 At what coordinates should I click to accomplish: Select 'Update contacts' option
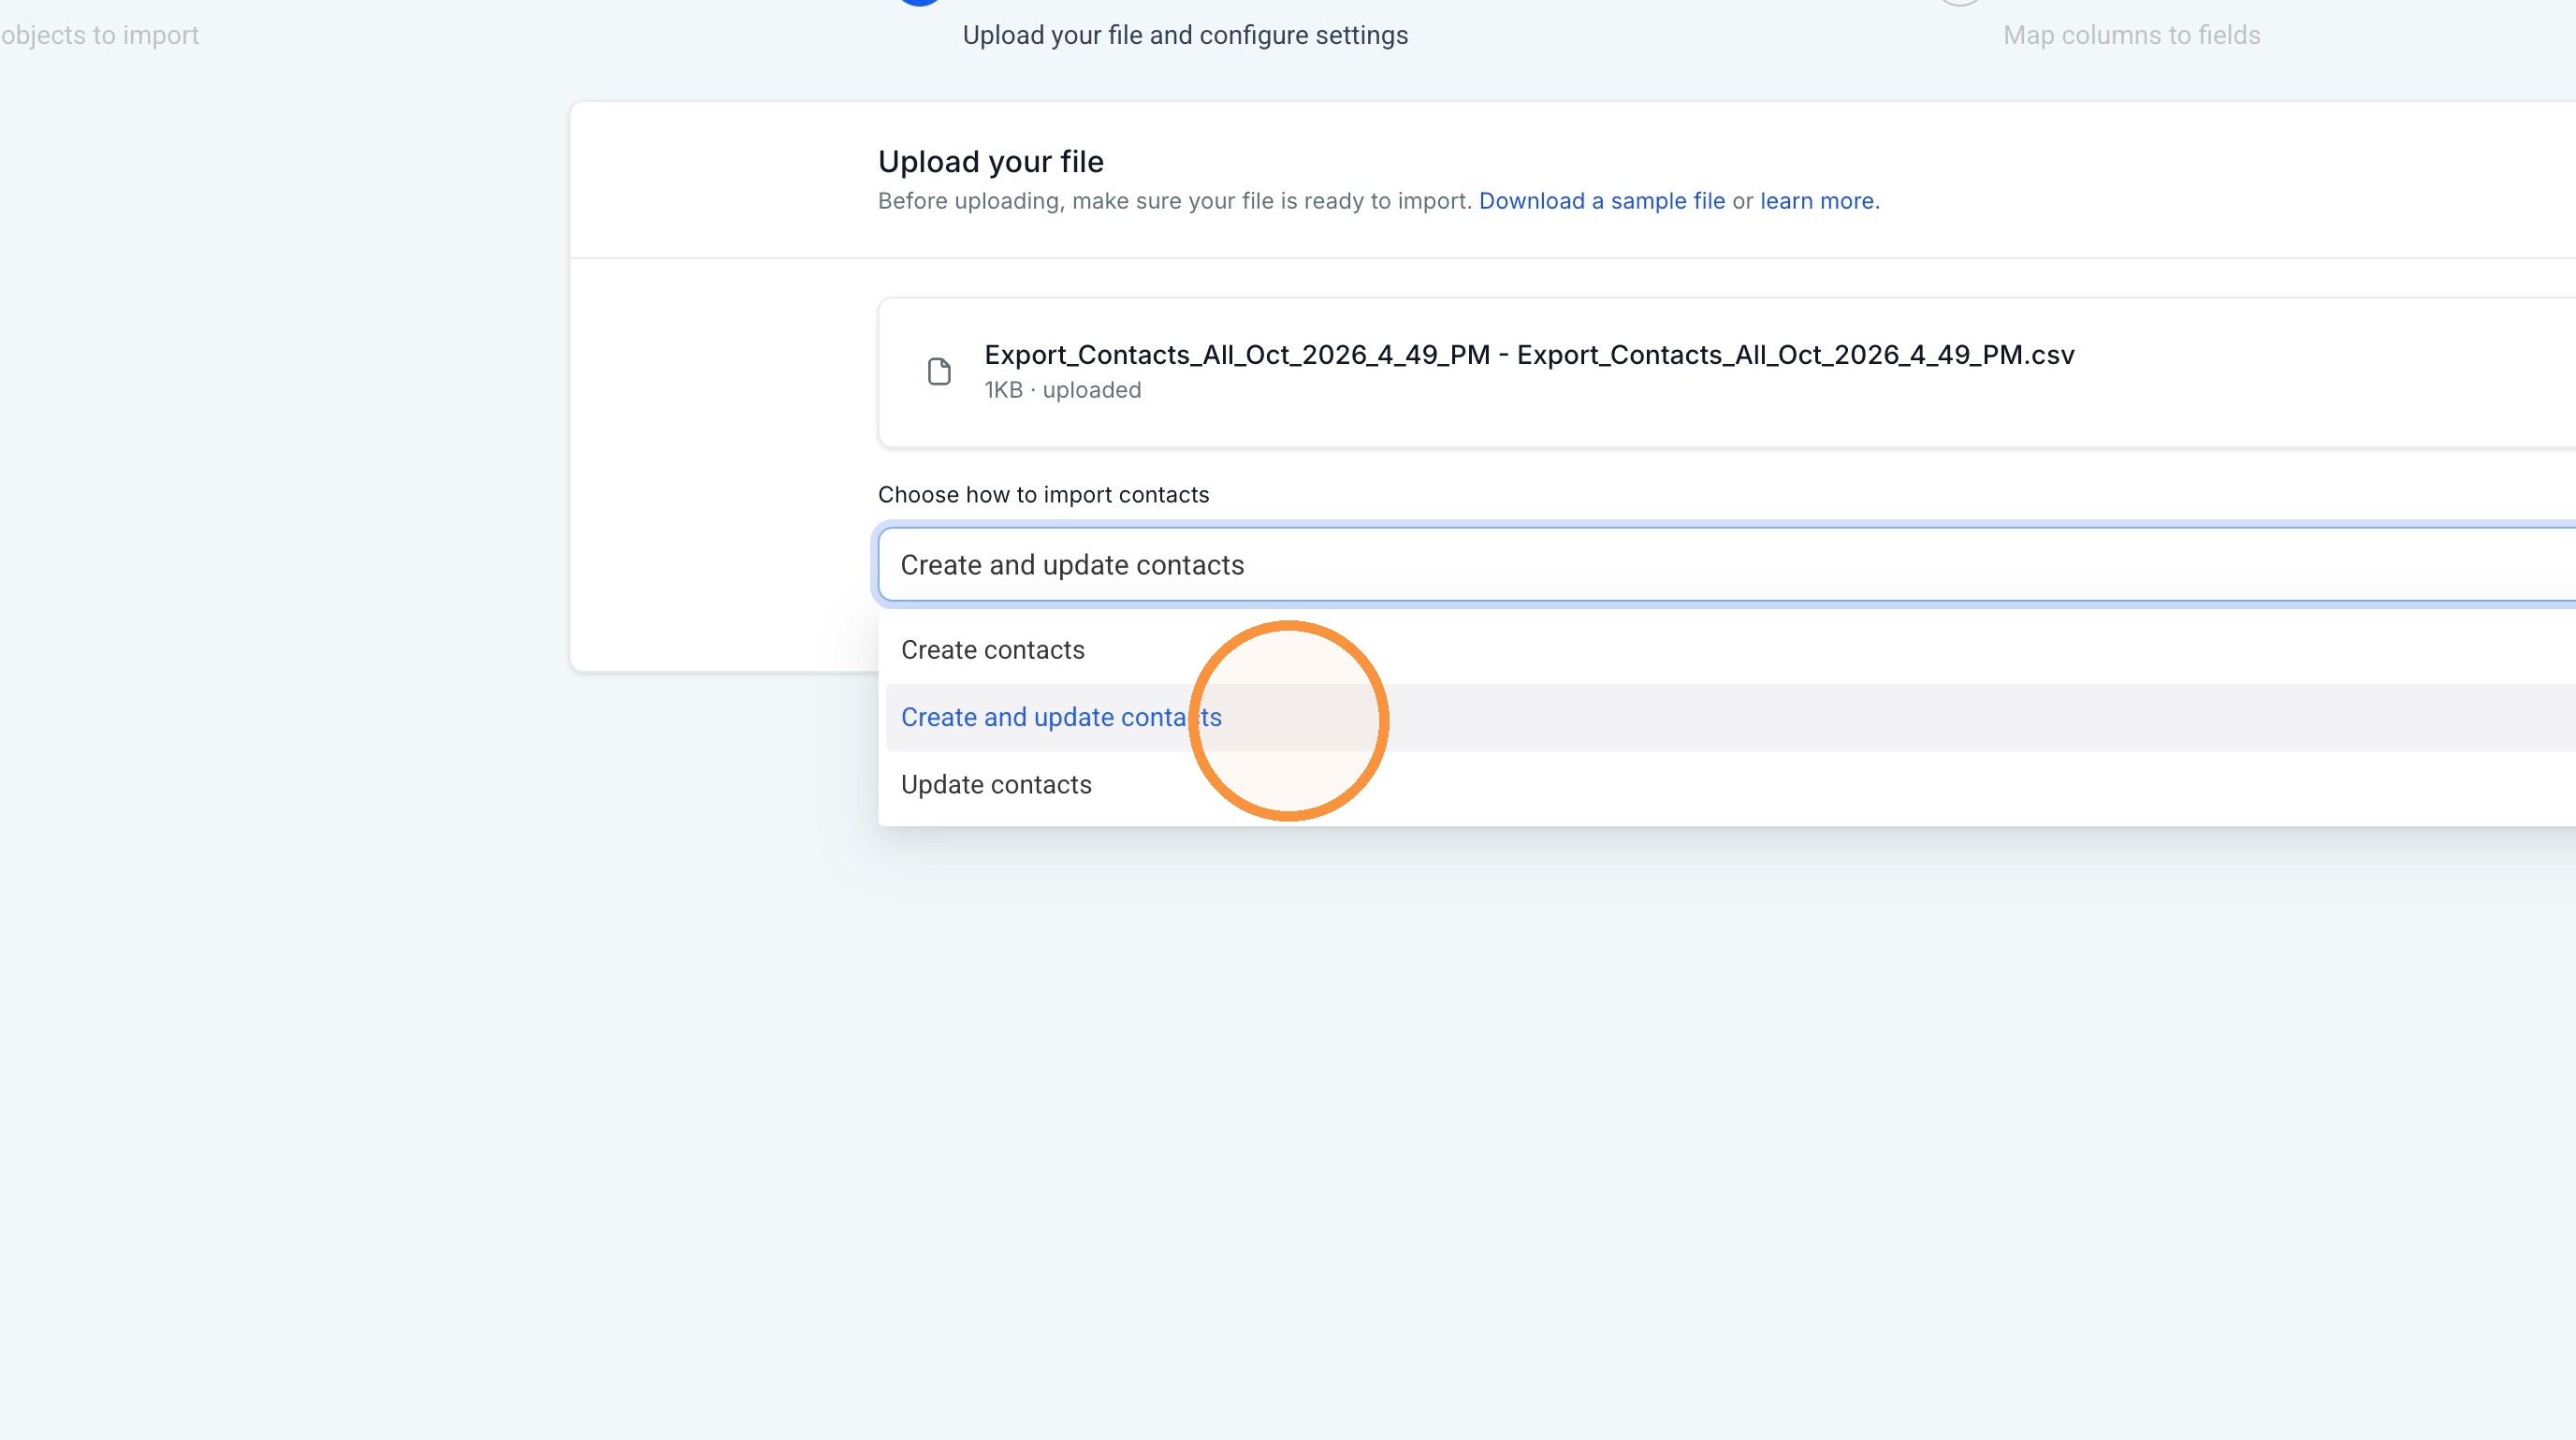pyautogui.click(x=1730, y=785)
